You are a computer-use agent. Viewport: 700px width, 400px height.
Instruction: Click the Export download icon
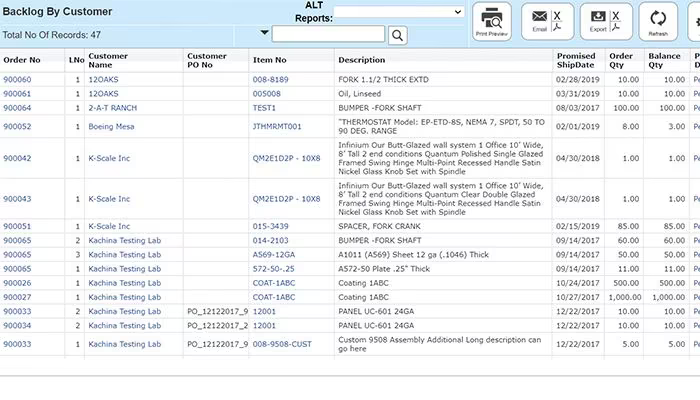pyautogui.click(x=598, y=17)
